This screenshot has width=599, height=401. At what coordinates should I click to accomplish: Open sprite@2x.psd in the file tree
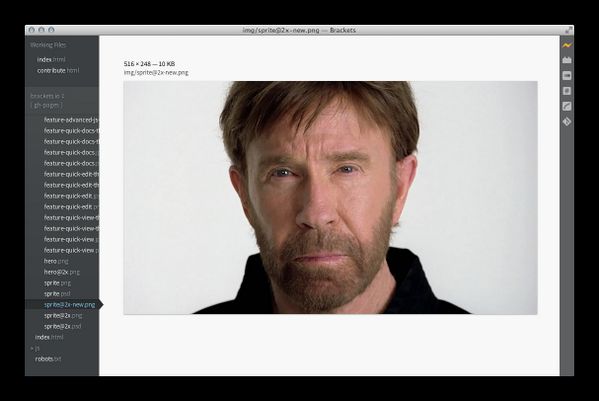coord(62,327)
